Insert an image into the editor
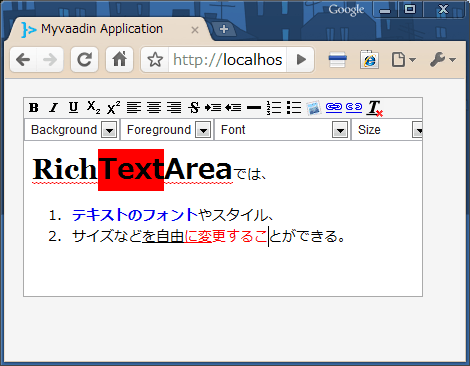 point(313,108)
